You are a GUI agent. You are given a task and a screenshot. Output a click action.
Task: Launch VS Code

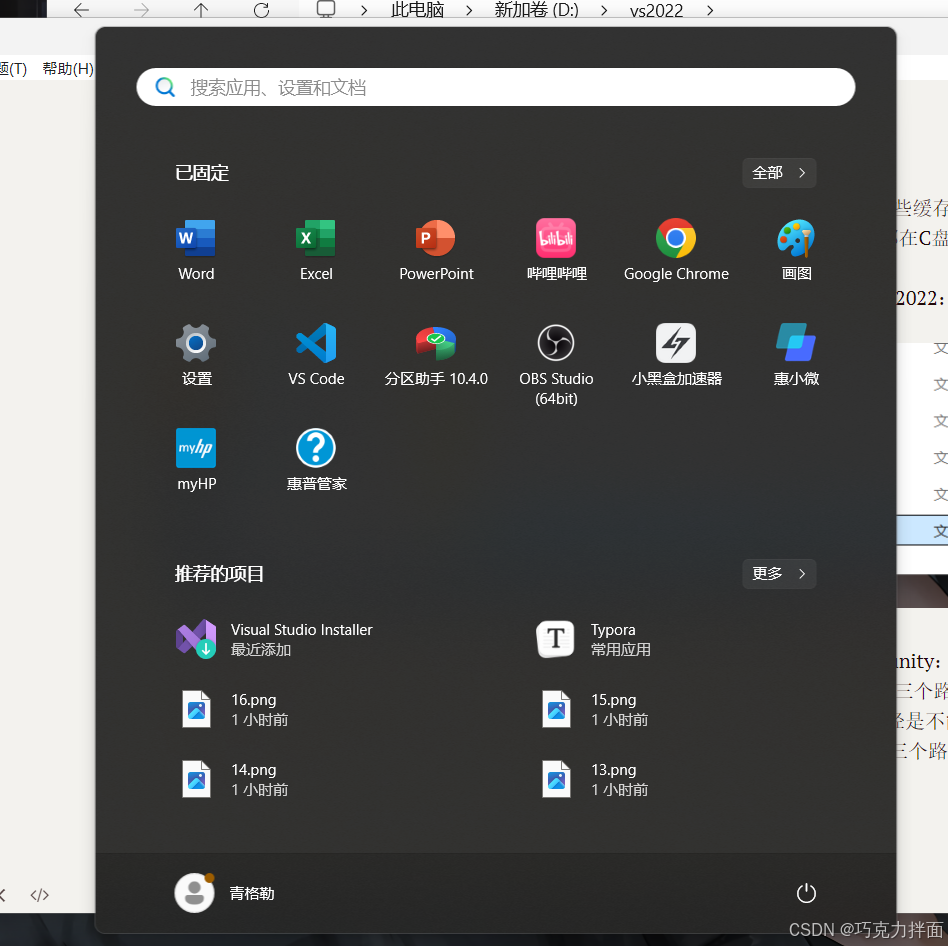click(x=316, y=355)
